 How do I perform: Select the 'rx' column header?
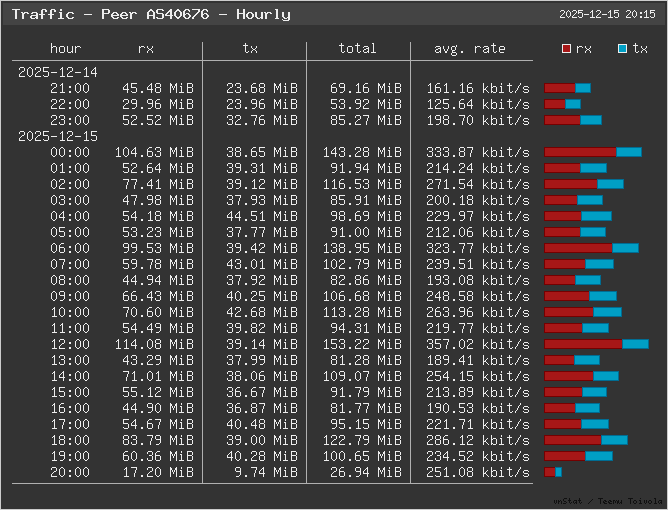click(146, 48)
